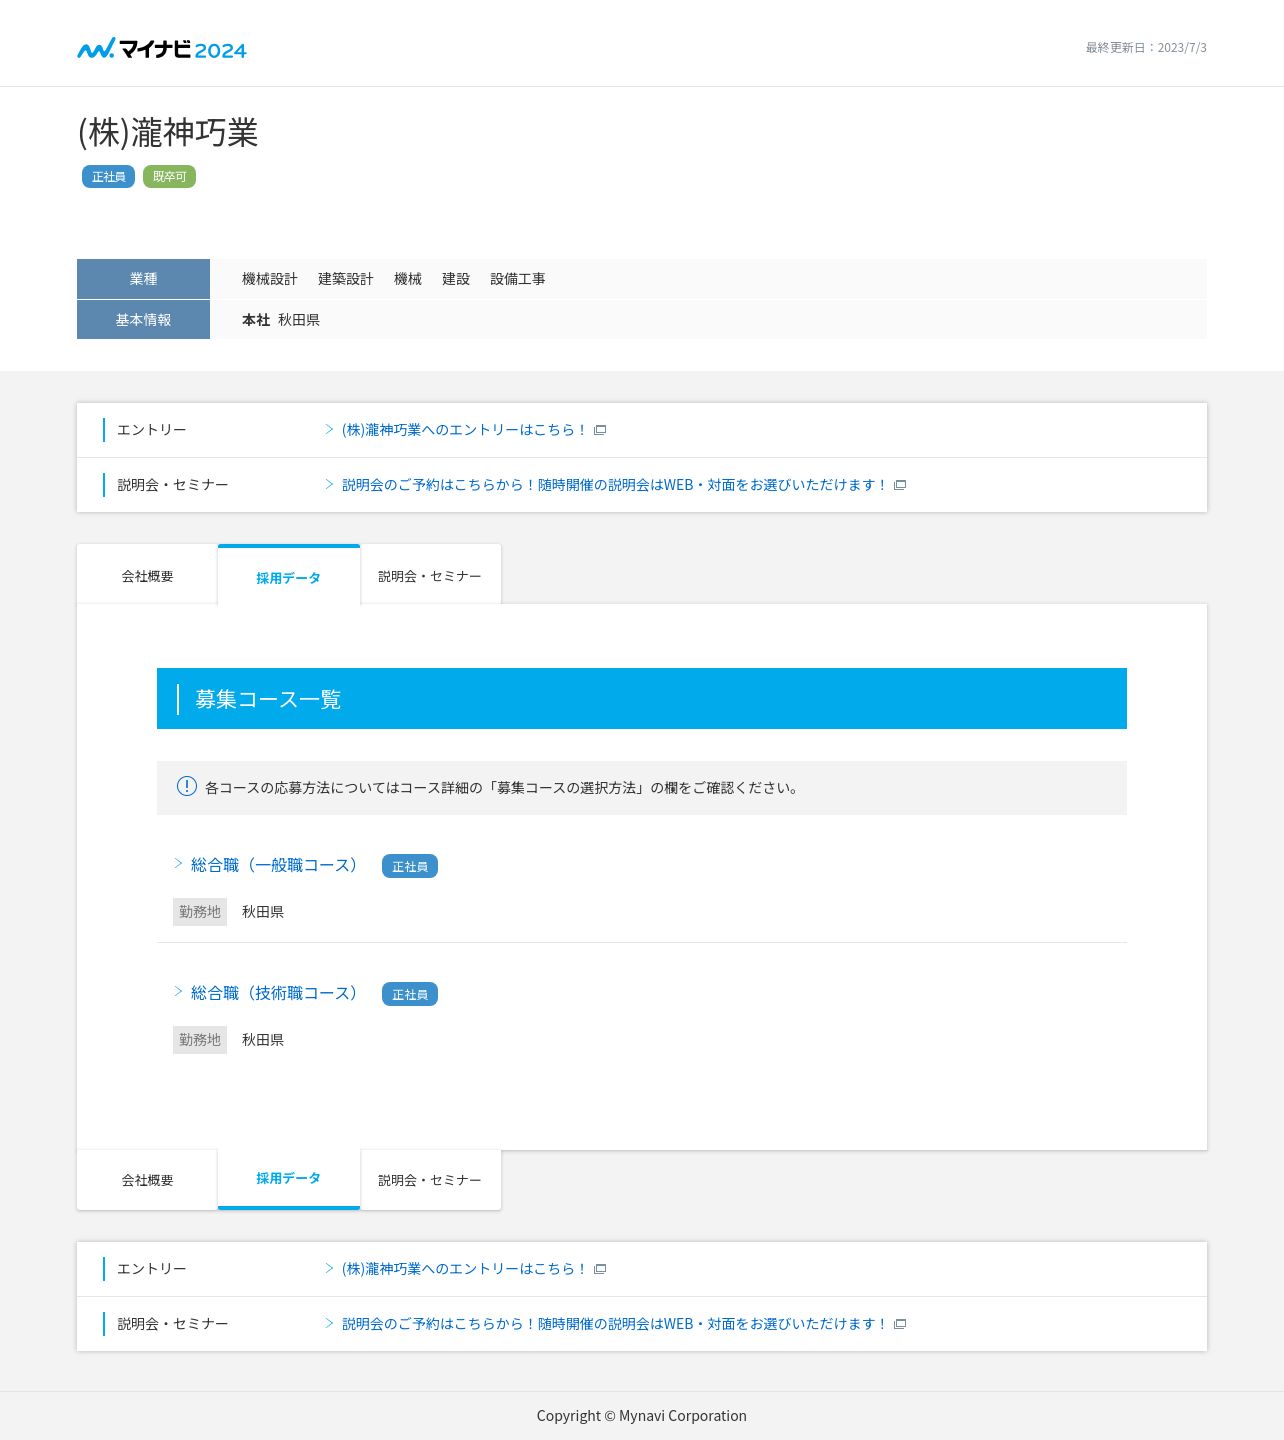
Task: Click the bottom 説明会・セミナー row label
Action: point(173,1324)
